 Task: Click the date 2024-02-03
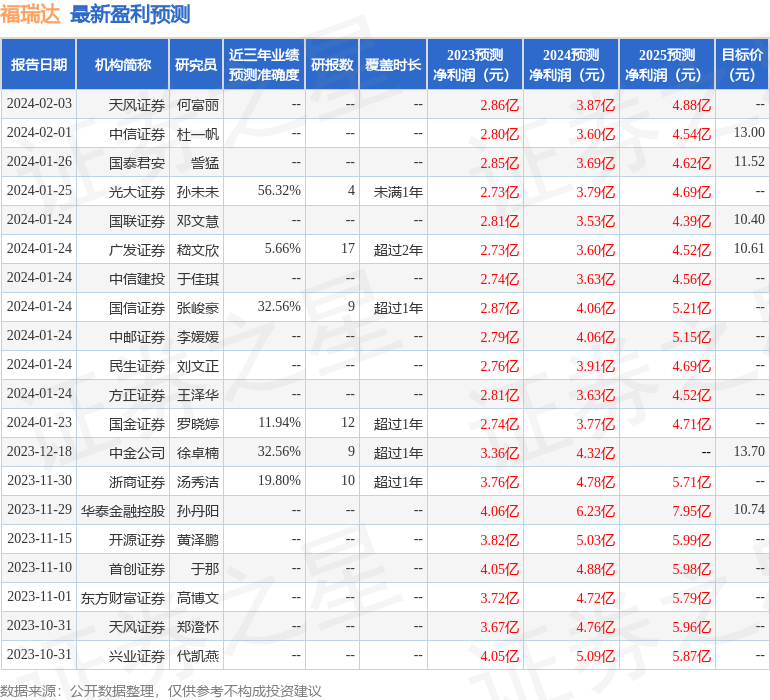pos(39,104)
